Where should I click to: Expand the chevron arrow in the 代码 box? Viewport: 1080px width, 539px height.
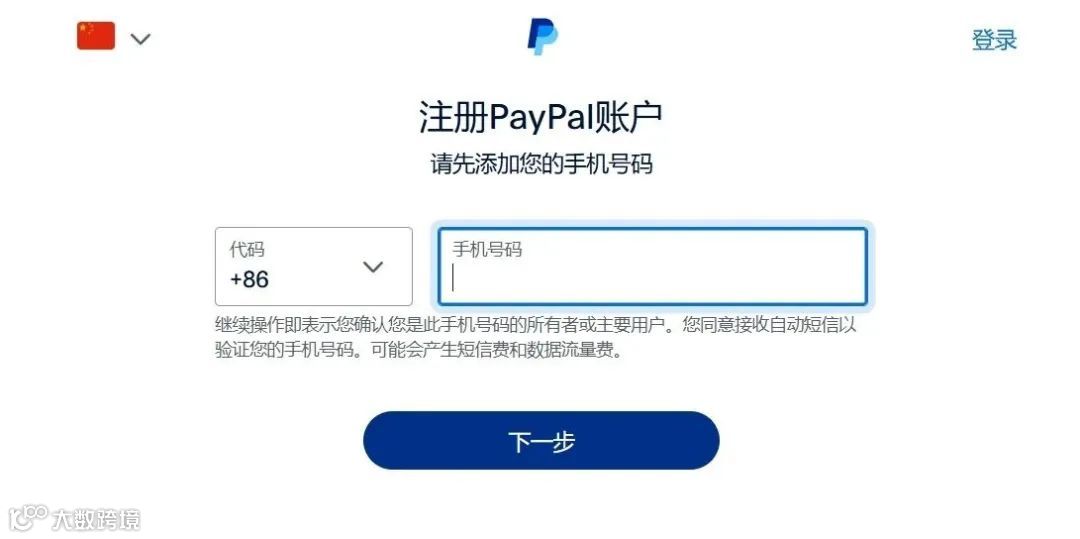(x=373, y=266)
